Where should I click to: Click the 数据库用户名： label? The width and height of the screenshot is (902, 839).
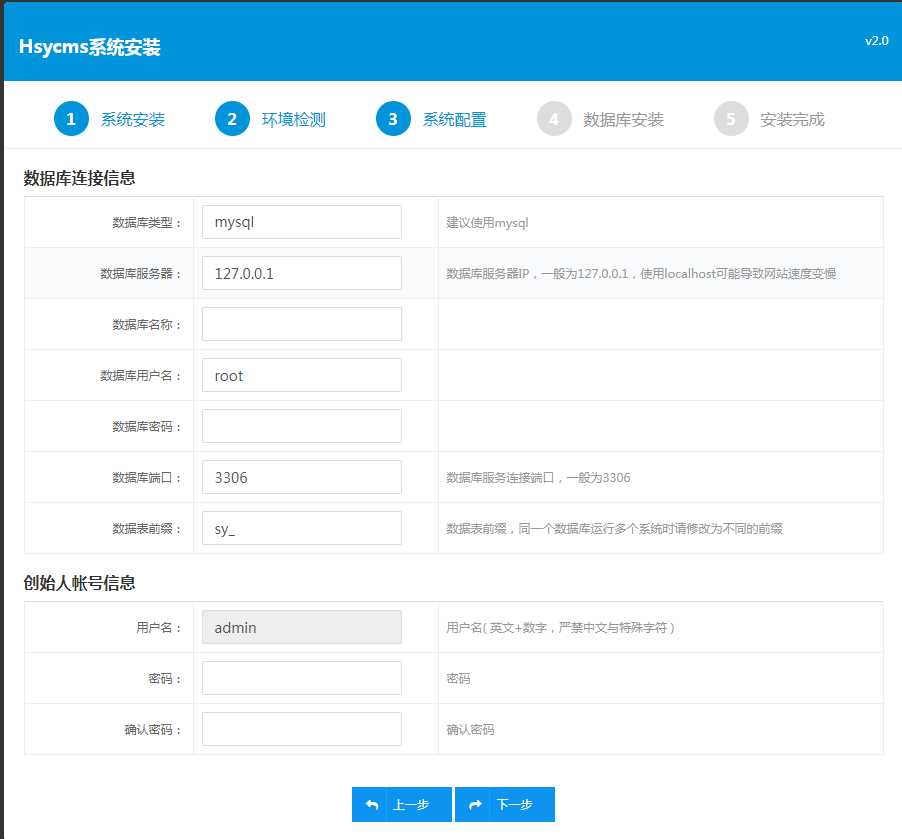(141, 376)
